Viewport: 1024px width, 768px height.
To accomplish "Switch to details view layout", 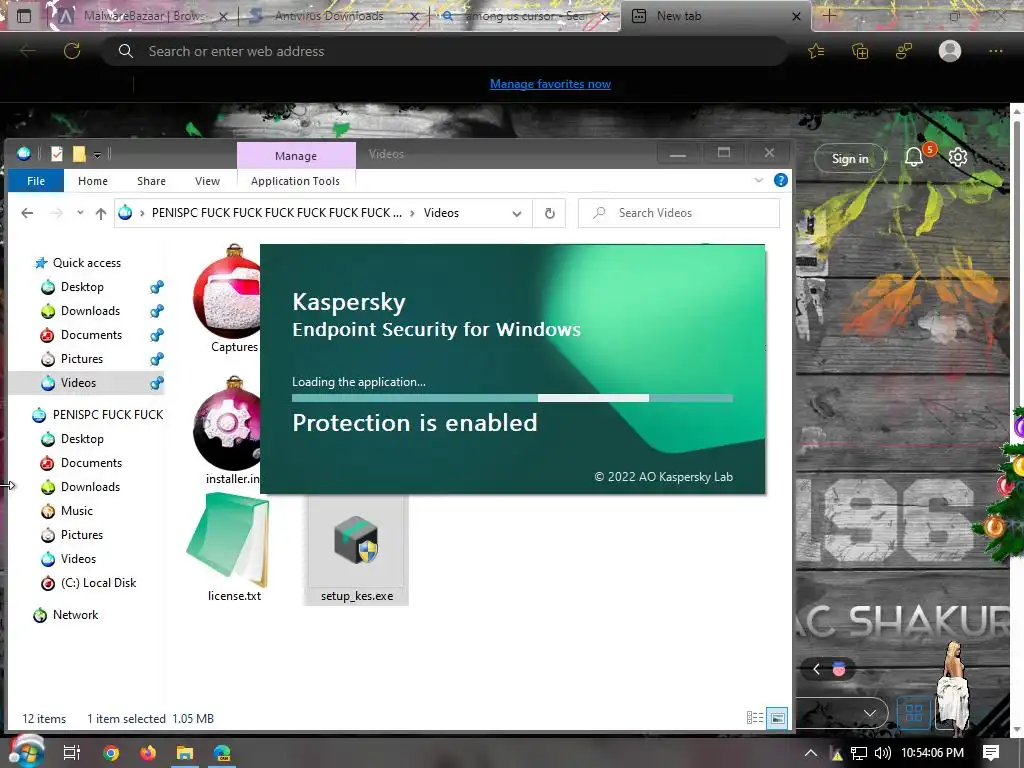I will (x=754, y=718).
